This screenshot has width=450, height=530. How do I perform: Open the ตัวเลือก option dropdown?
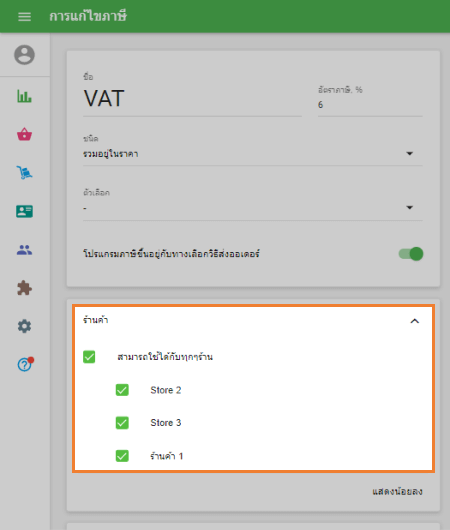point(253,208)
